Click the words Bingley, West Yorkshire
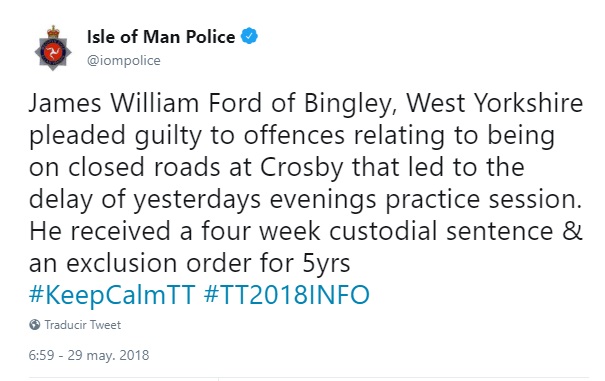 click(x=444, y=104)
